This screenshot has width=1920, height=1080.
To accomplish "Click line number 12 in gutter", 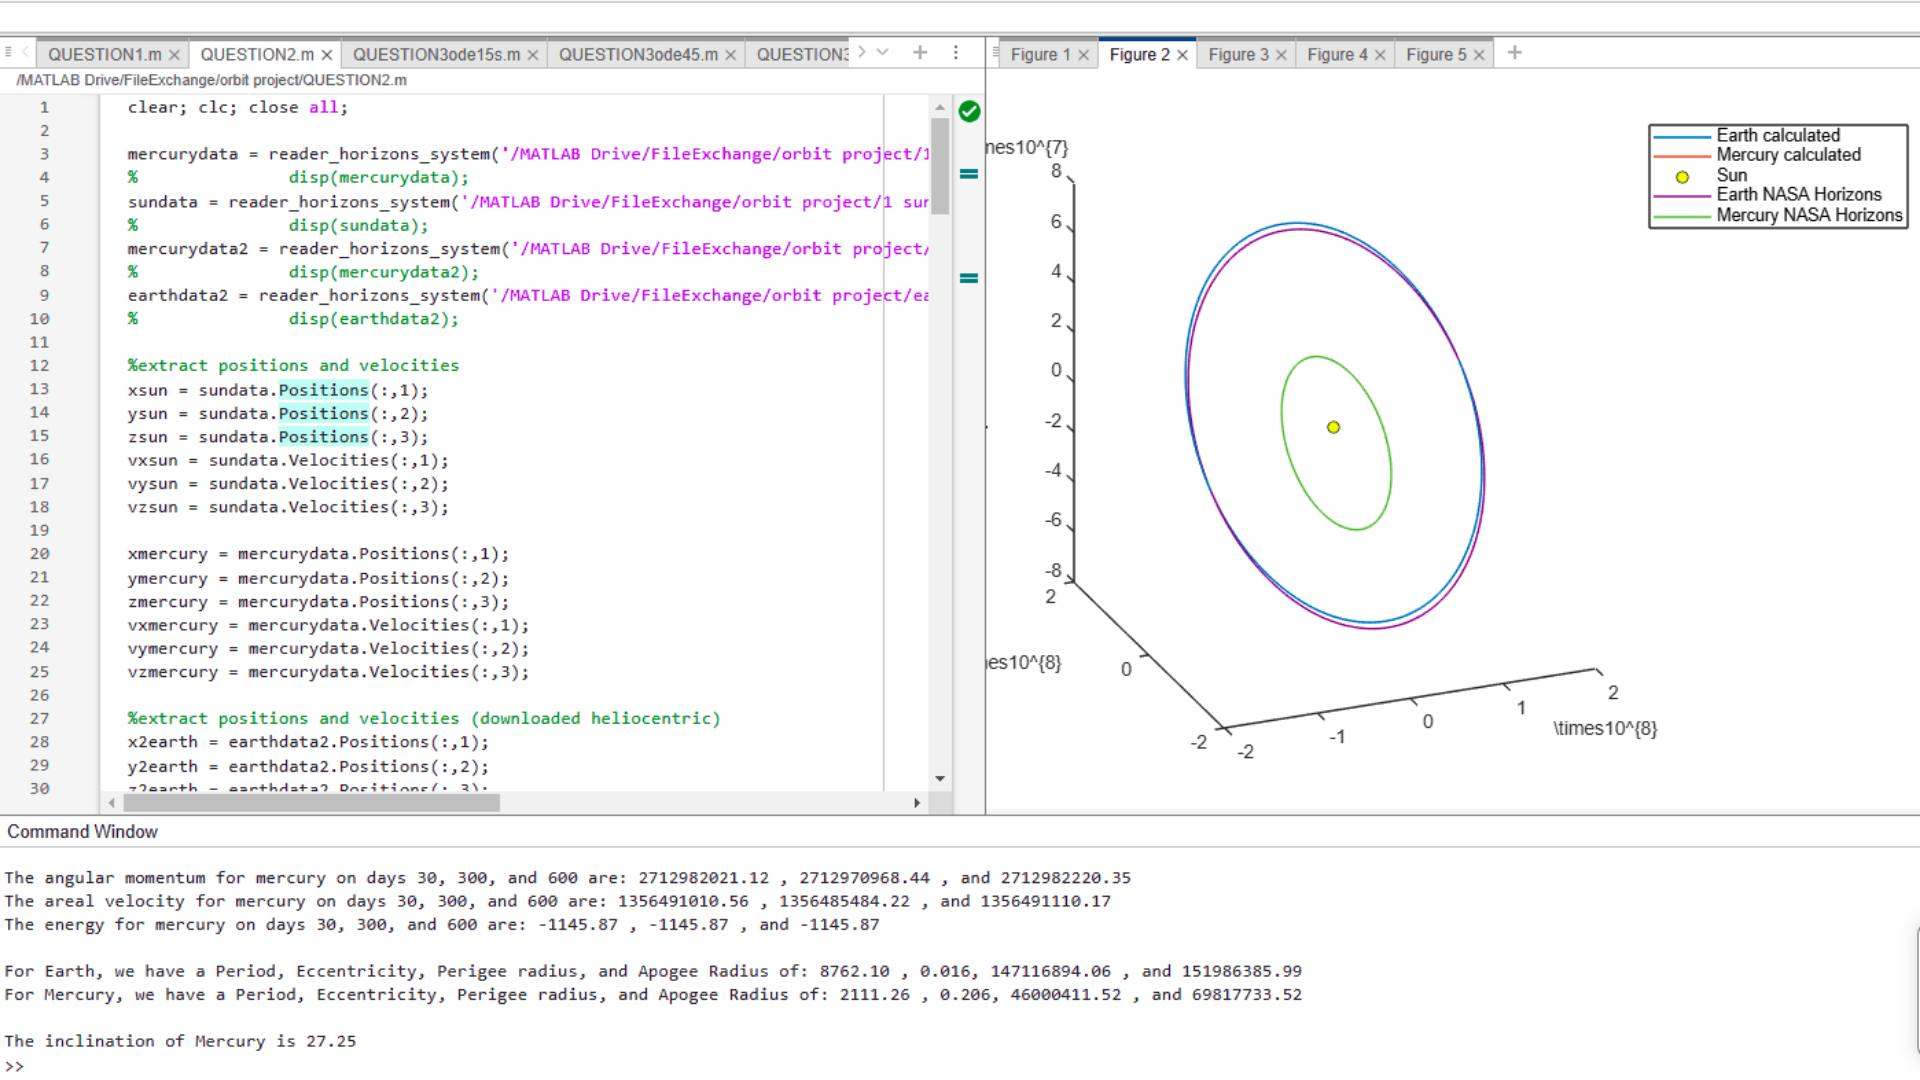I will pyautogui.click(x=39, y=366).
